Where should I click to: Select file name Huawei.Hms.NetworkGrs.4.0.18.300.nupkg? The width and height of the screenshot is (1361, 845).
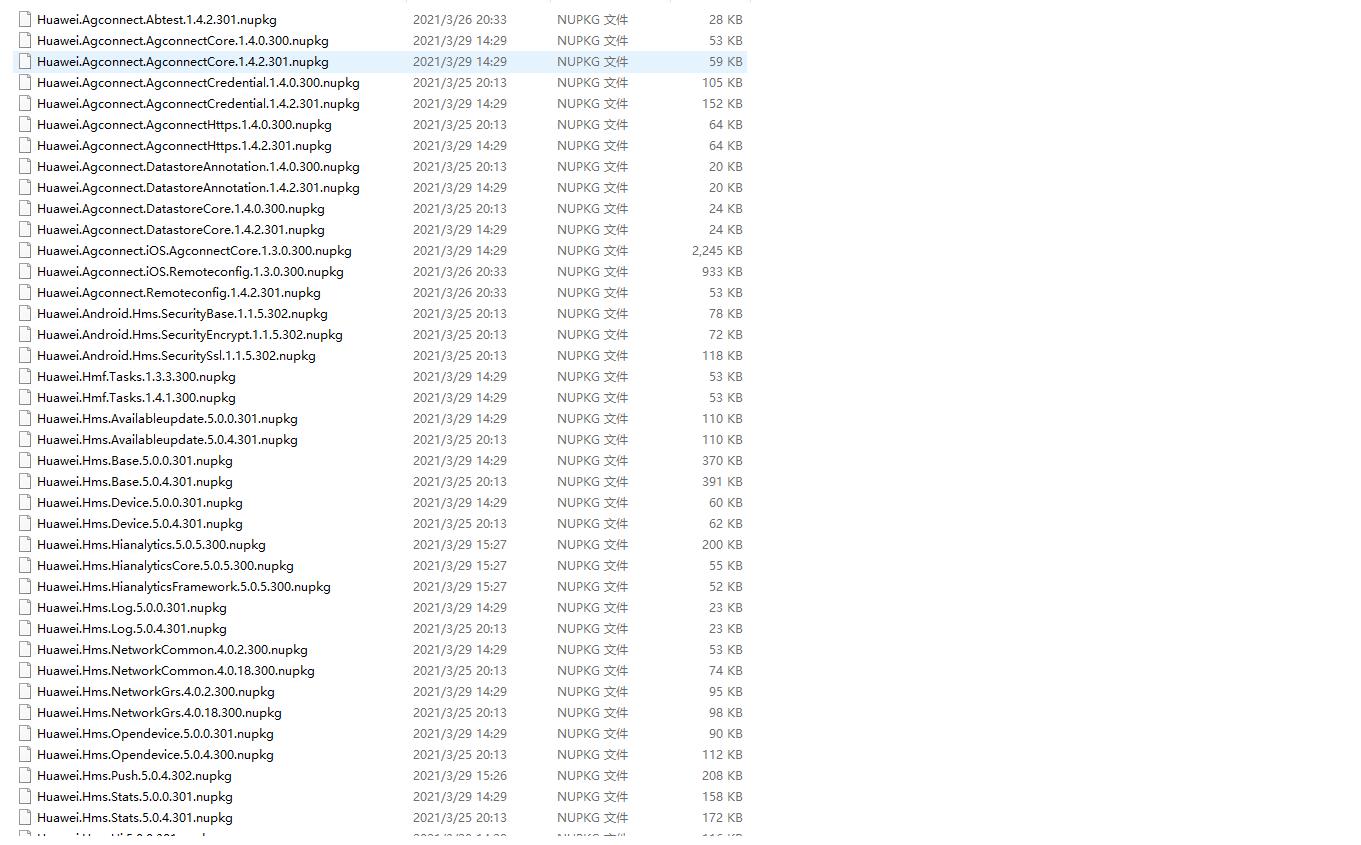pyautogui.click(x=159, y=712)
